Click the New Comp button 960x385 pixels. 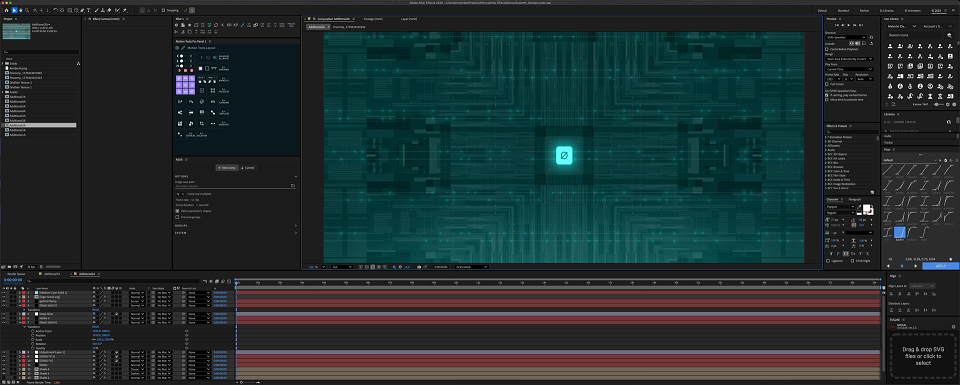(x=227, y=168)
